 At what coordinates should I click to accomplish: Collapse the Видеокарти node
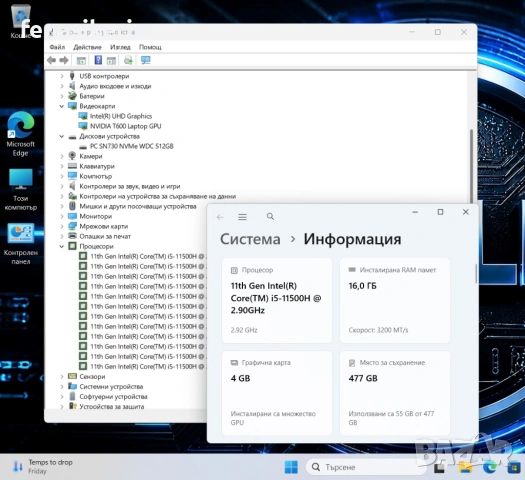[x=62, y=106]
